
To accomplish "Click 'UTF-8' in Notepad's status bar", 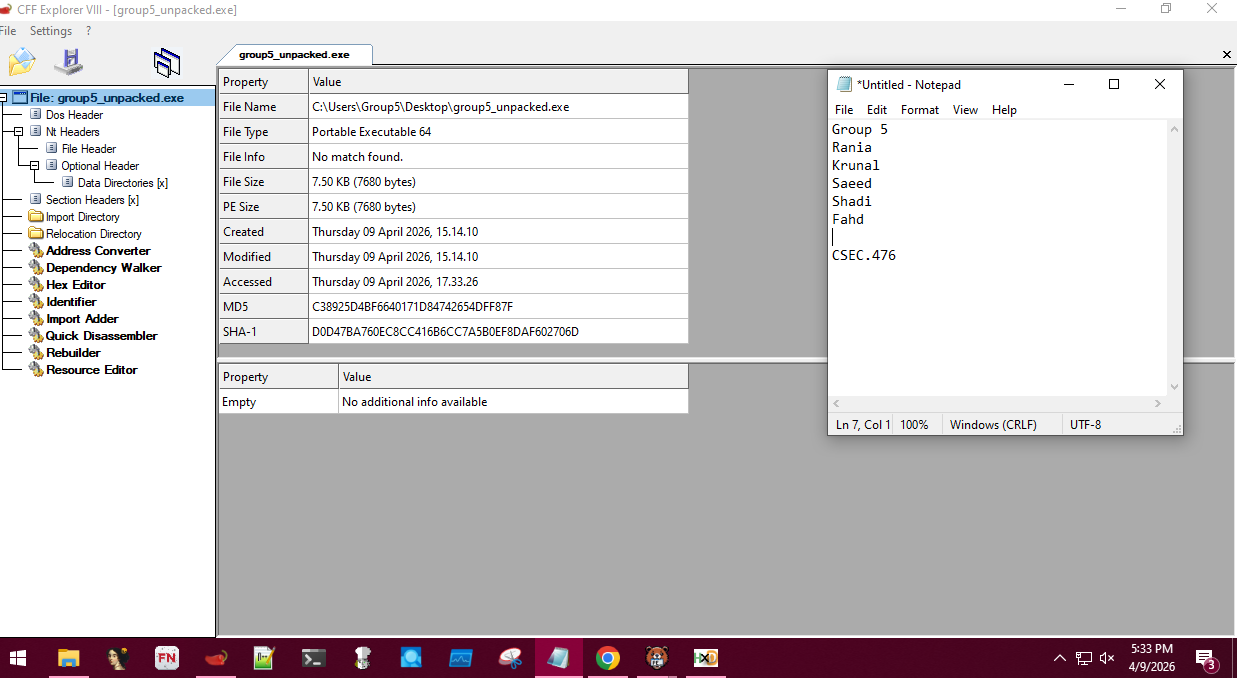I will (1085, 425).
